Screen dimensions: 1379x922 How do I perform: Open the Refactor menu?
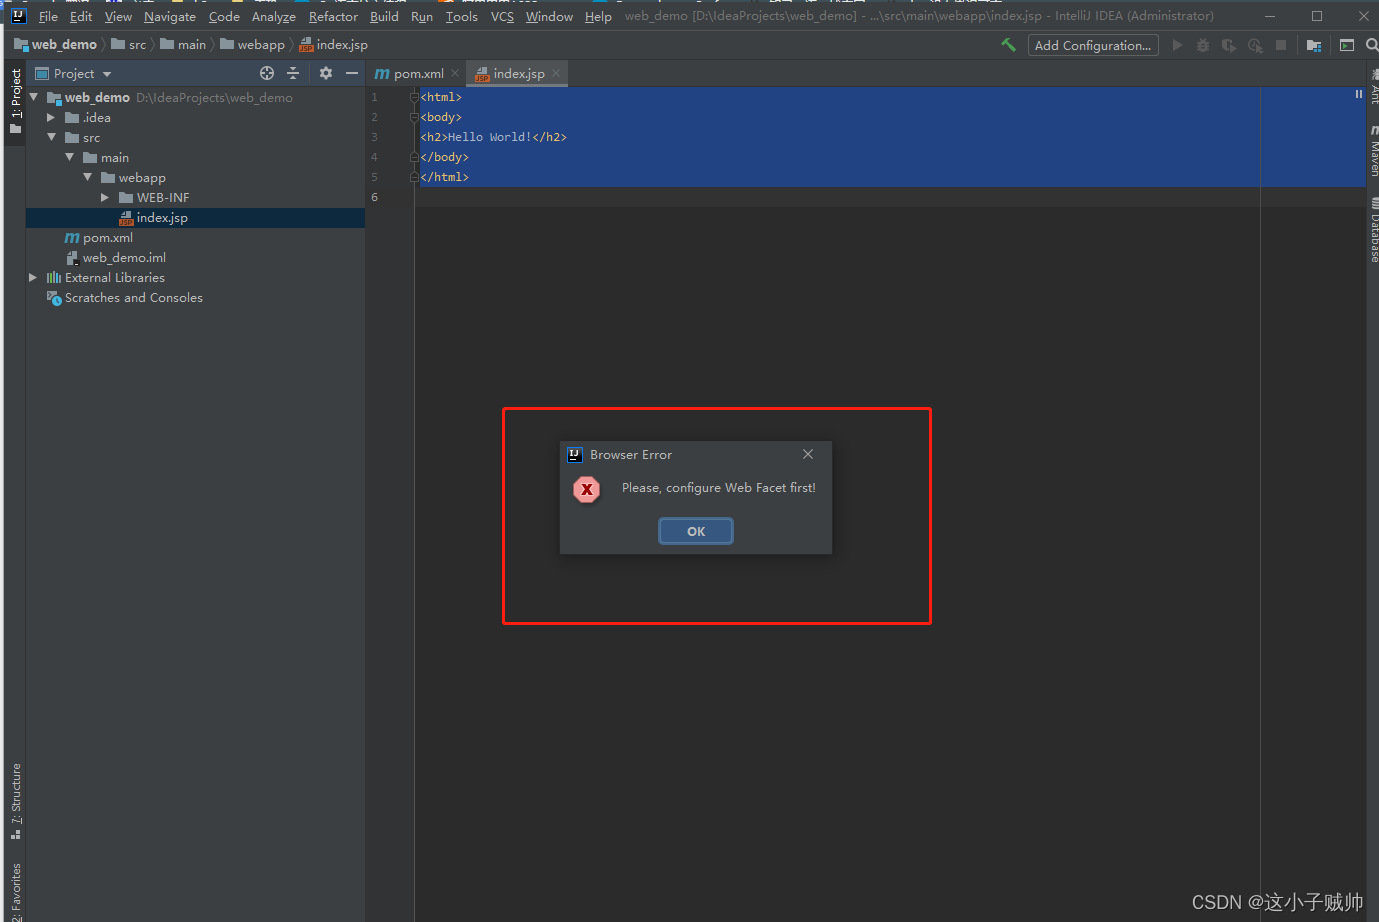tap(333, 16)
